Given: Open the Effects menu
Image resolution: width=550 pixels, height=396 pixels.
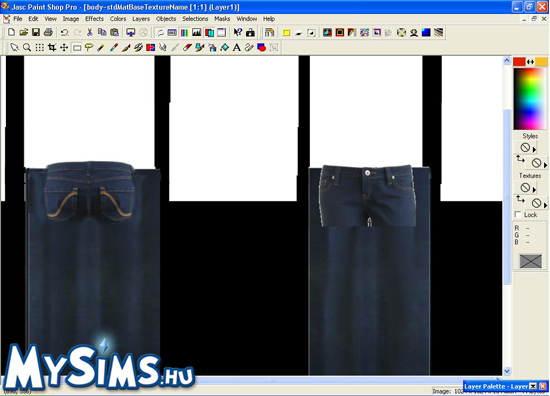Looking at the screenshot, I should click(x=94, y=19).
